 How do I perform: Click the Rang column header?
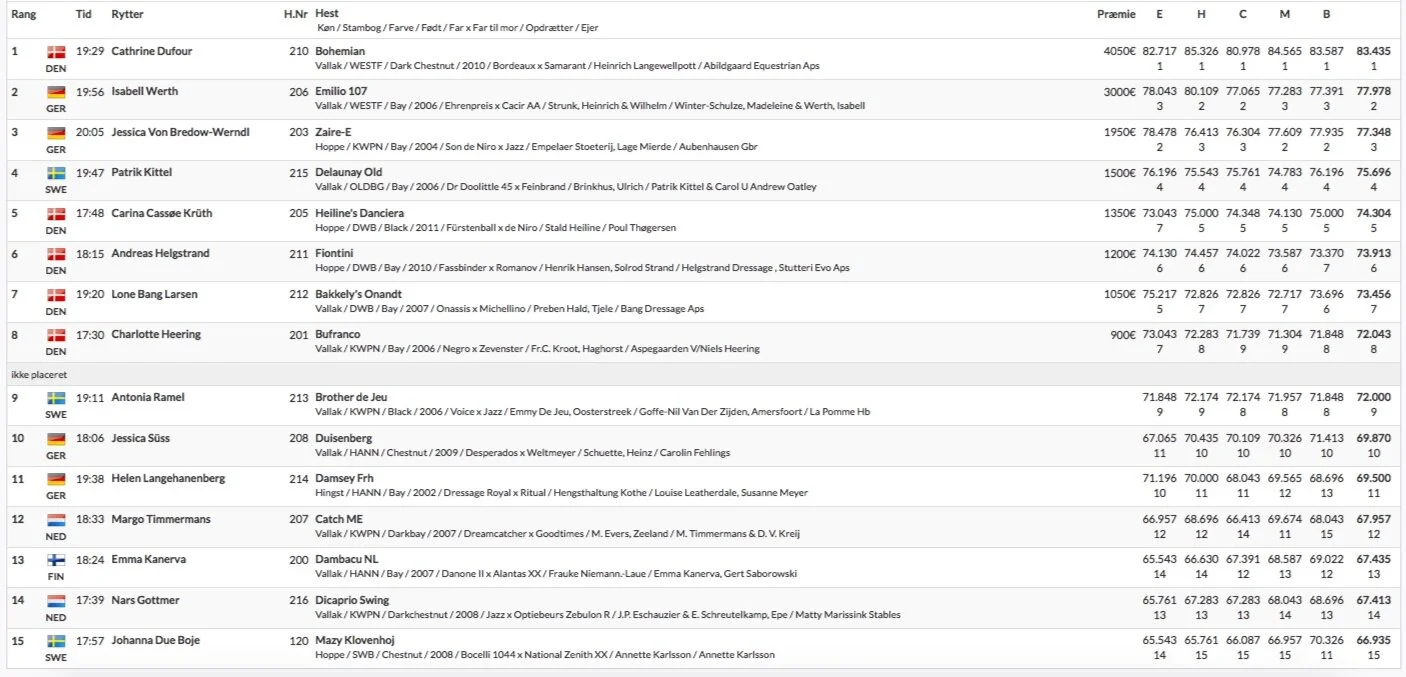point(23,14)
